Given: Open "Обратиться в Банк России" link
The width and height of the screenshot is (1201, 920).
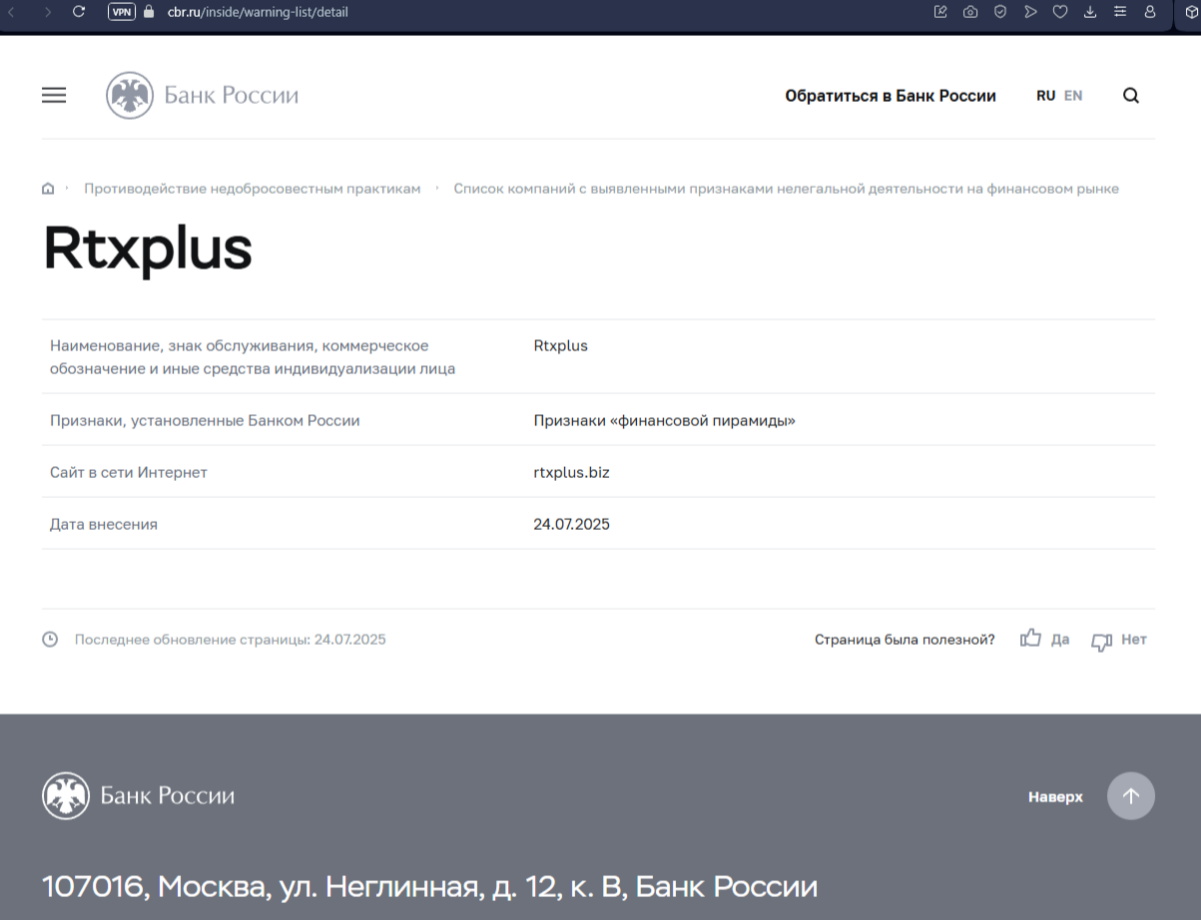Looking at the screenshot, I should (x=890, y=96).
